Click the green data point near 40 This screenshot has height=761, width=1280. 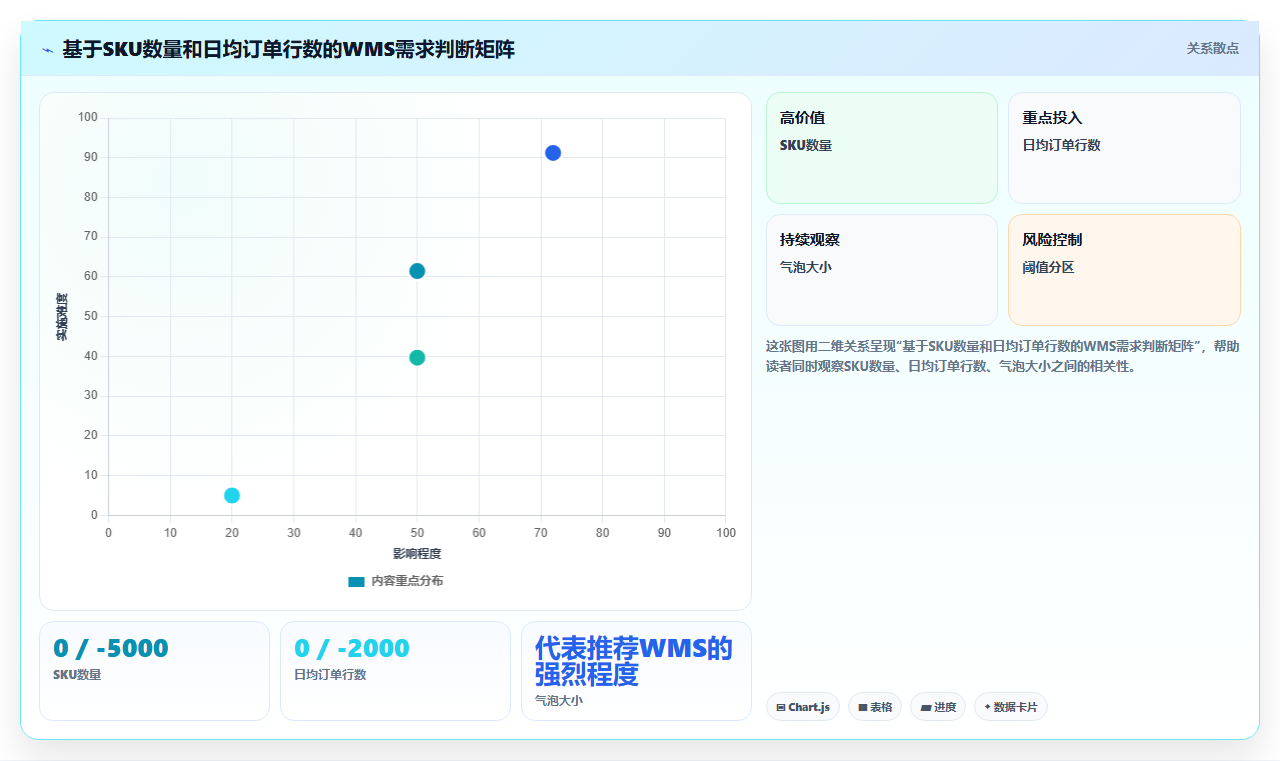417,358
